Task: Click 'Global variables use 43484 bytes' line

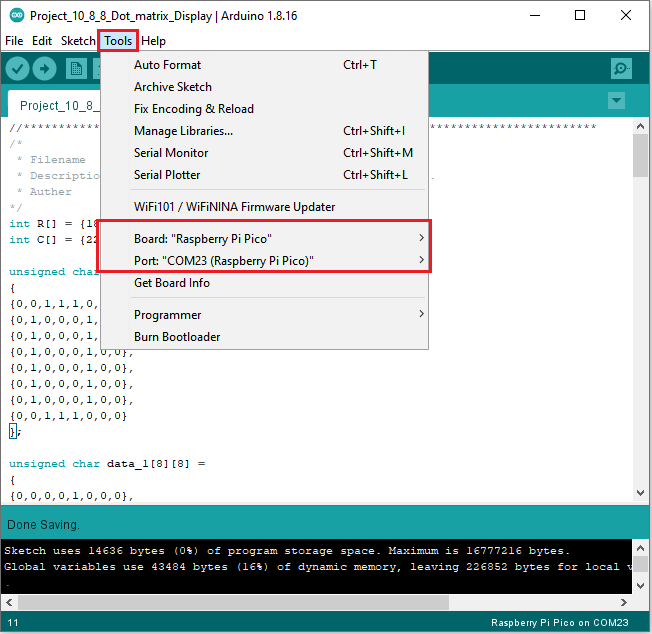Action: pos(318,567)
